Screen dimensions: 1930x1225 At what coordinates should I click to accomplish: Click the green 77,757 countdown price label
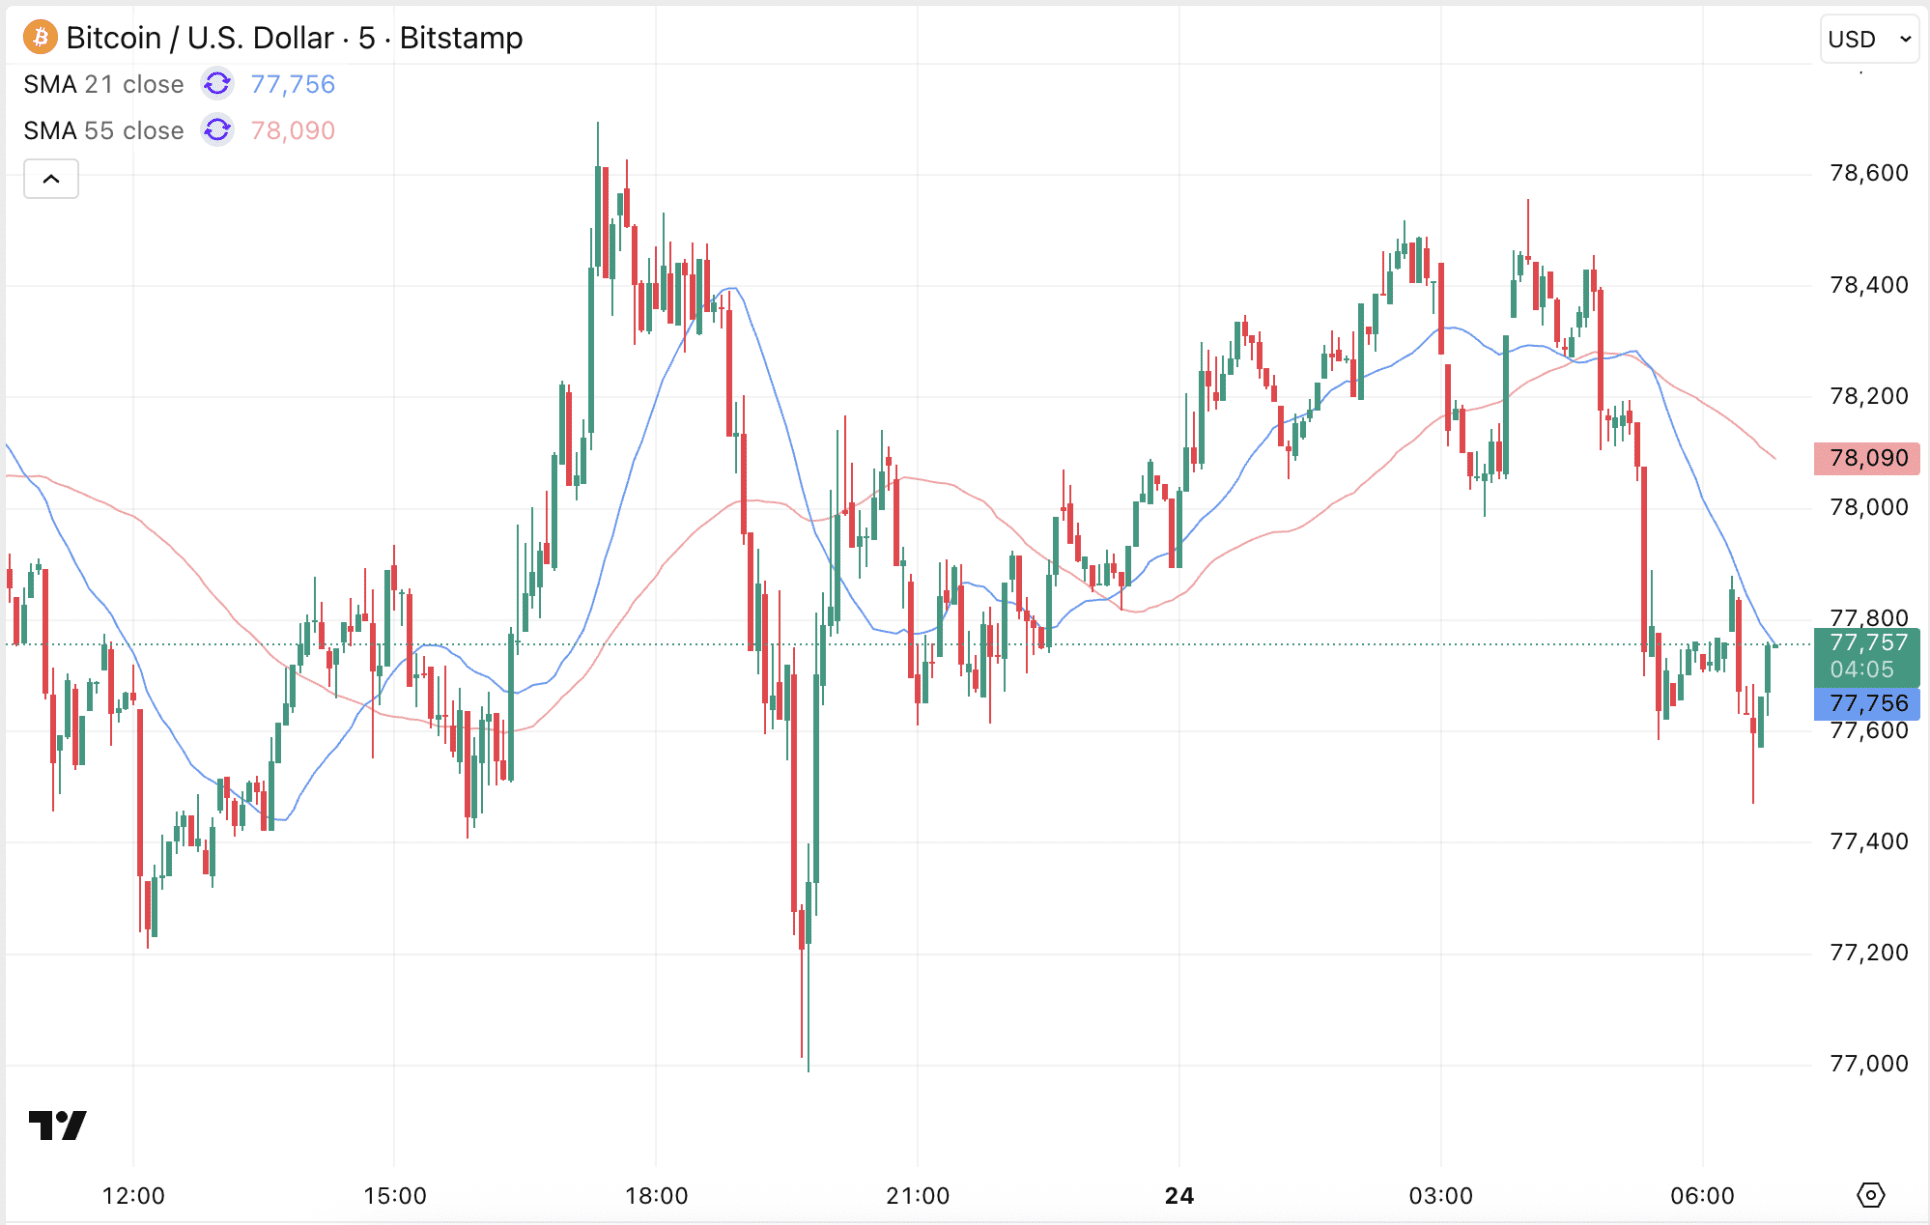(x=1868, y=643)
